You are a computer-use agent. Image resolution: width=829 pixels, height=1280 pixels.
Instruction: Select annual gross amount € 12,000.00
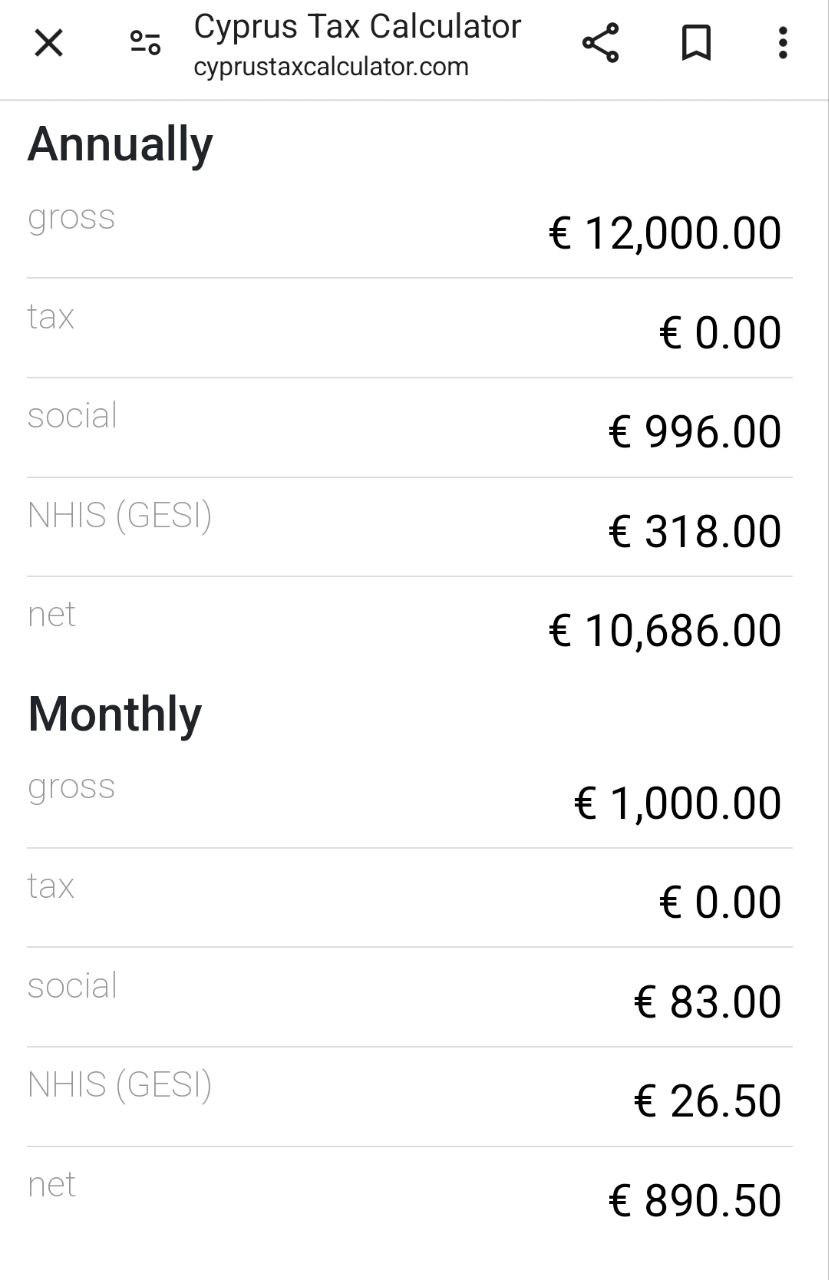point(665,233)
